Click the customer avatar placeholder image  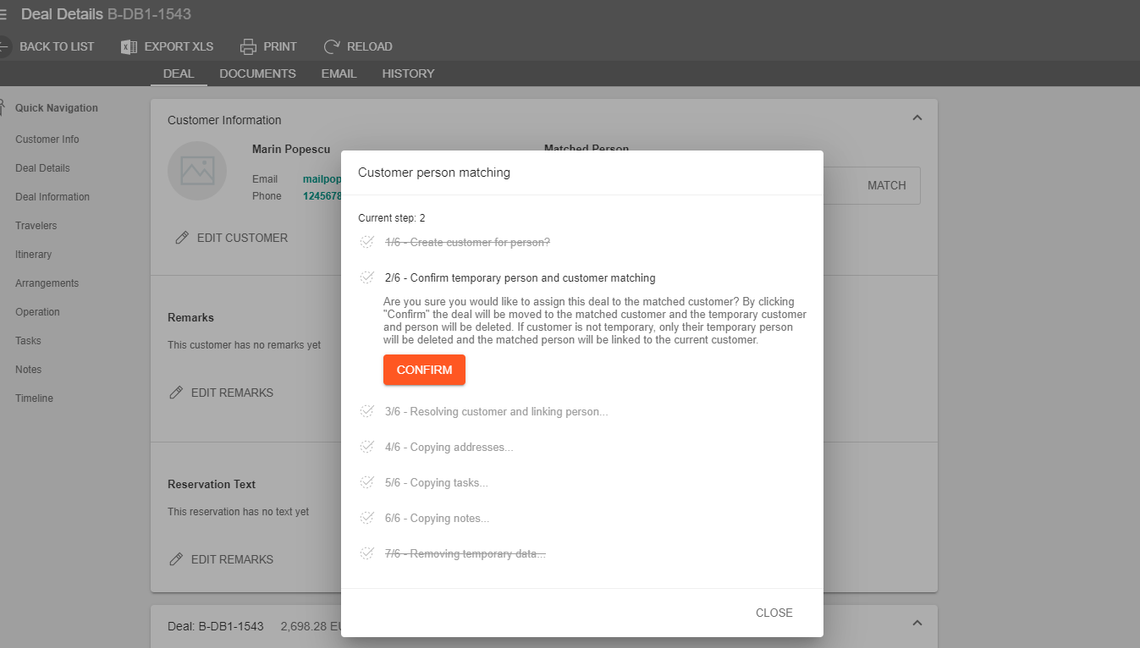click(197, 171)
